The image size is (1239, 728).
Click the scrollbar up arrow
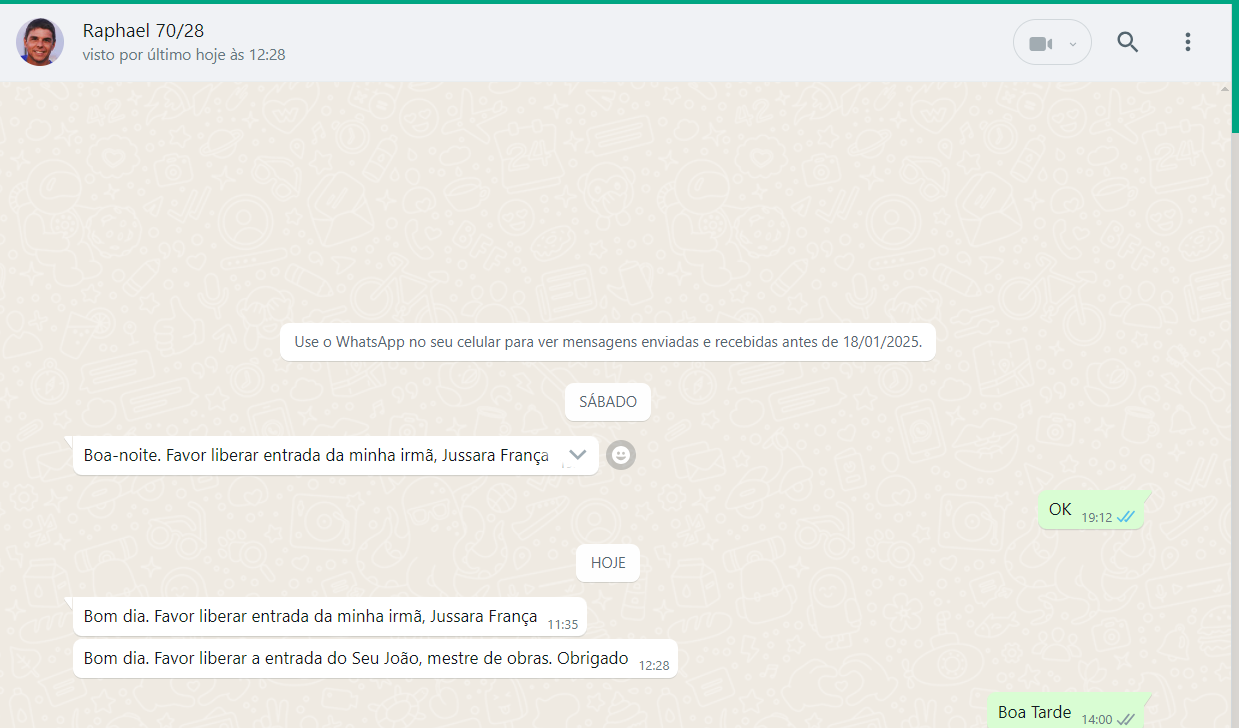tap(1225, 89)
